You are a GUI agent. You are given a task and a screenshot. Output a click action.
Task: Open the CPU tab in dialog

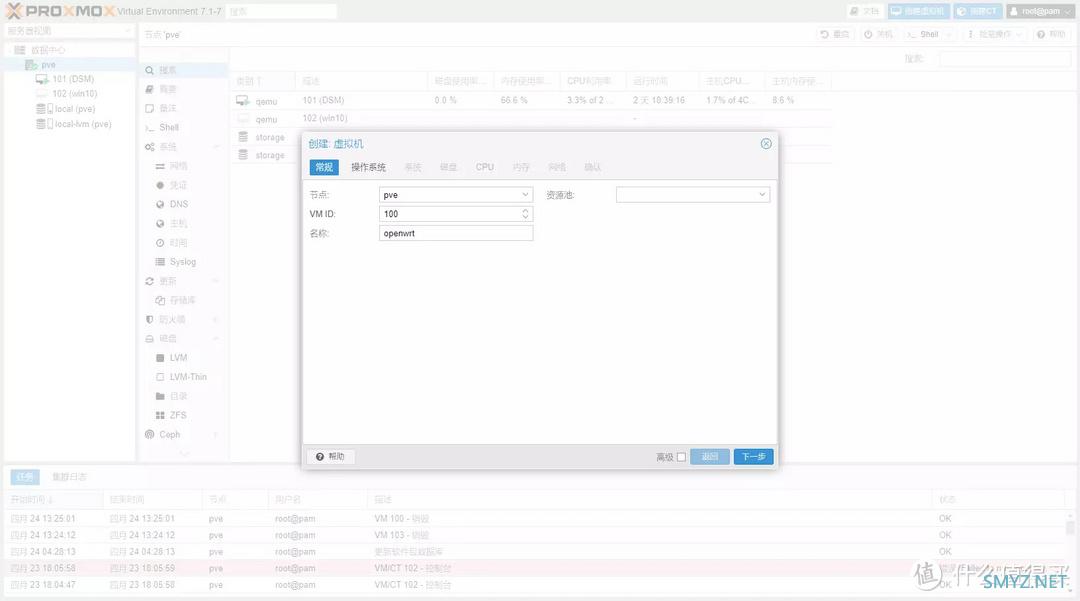click(x=485, y=167)
